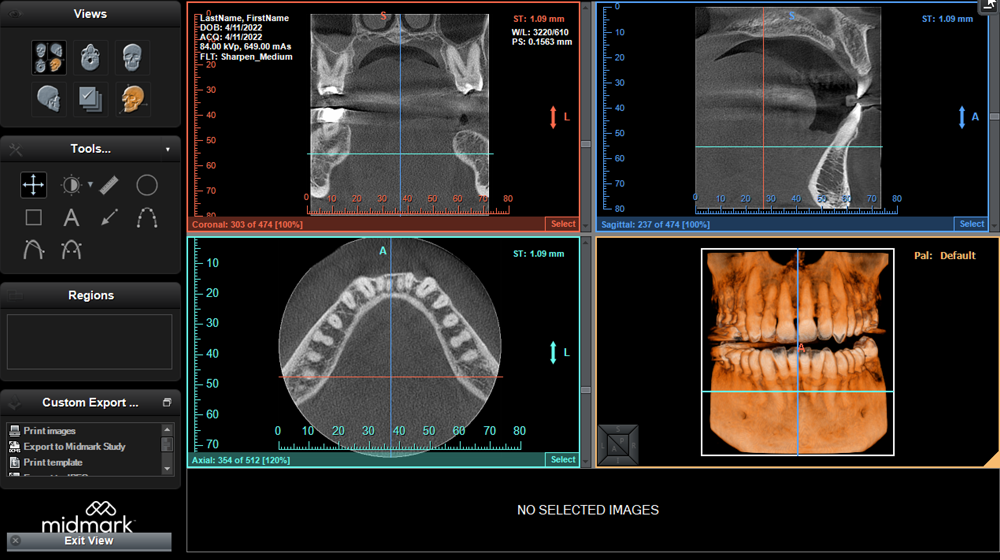Click the Axial slice slider thumb
The height and width of the screenshot is (560, 1000).
[585, 390]
